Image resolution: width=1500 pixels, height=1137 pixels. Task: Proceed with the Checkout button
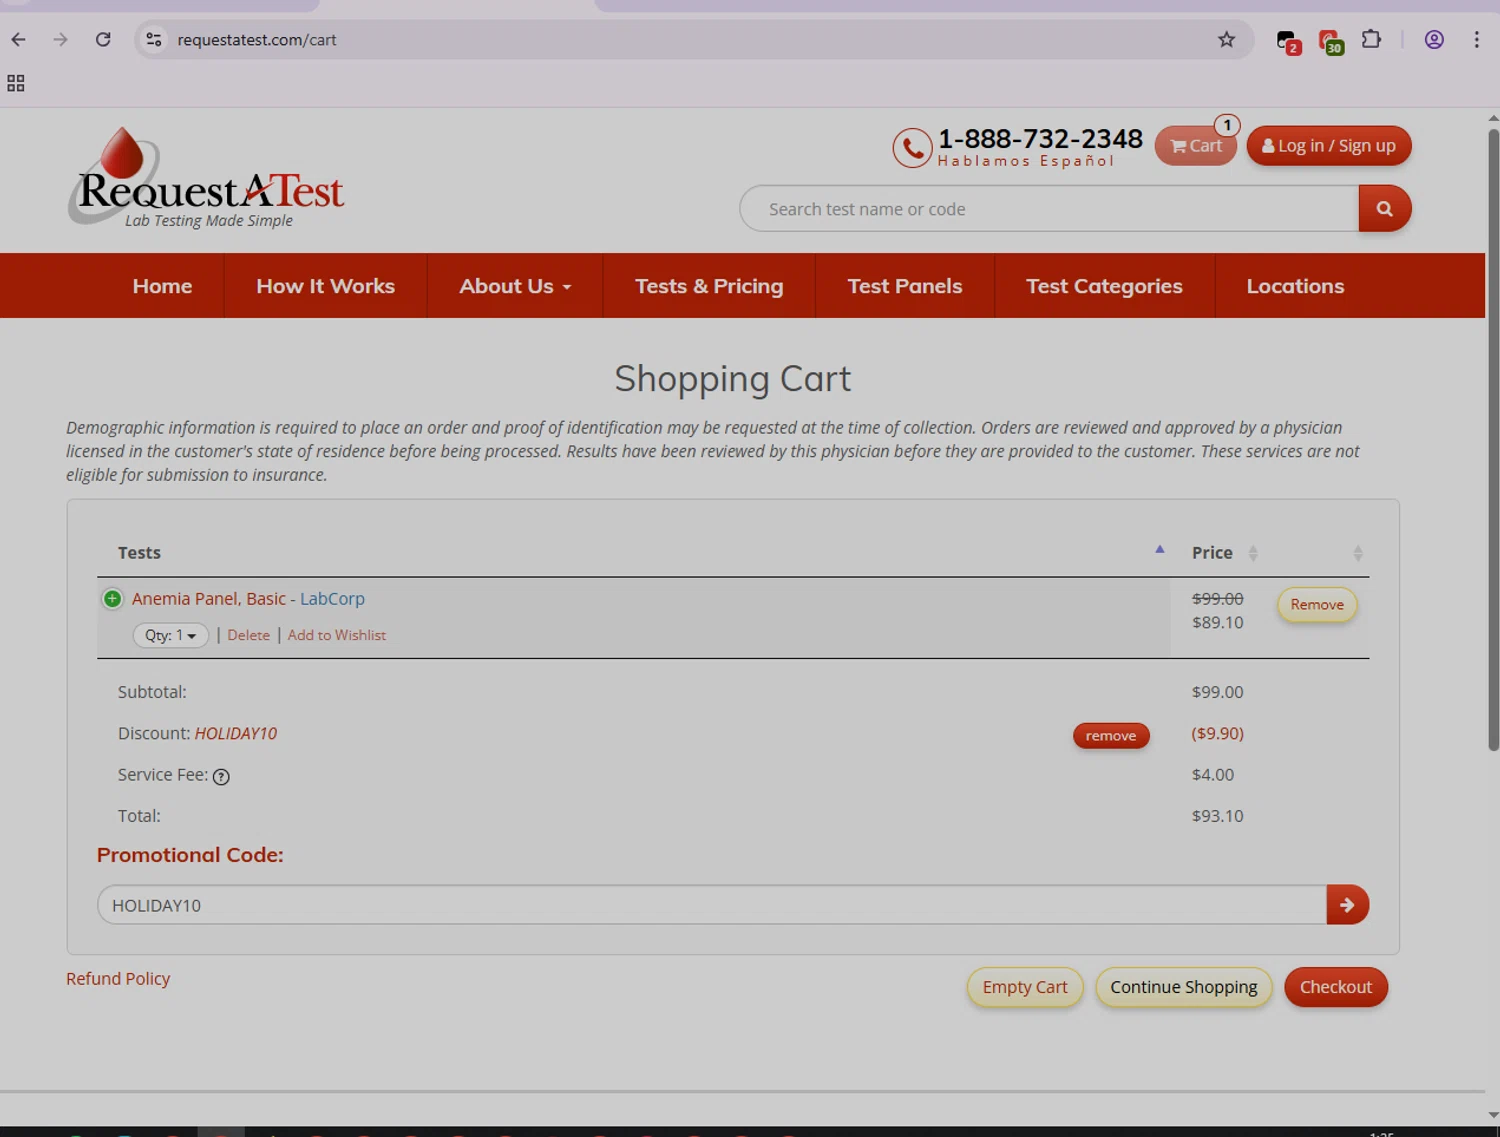[x=1336, y=987]
